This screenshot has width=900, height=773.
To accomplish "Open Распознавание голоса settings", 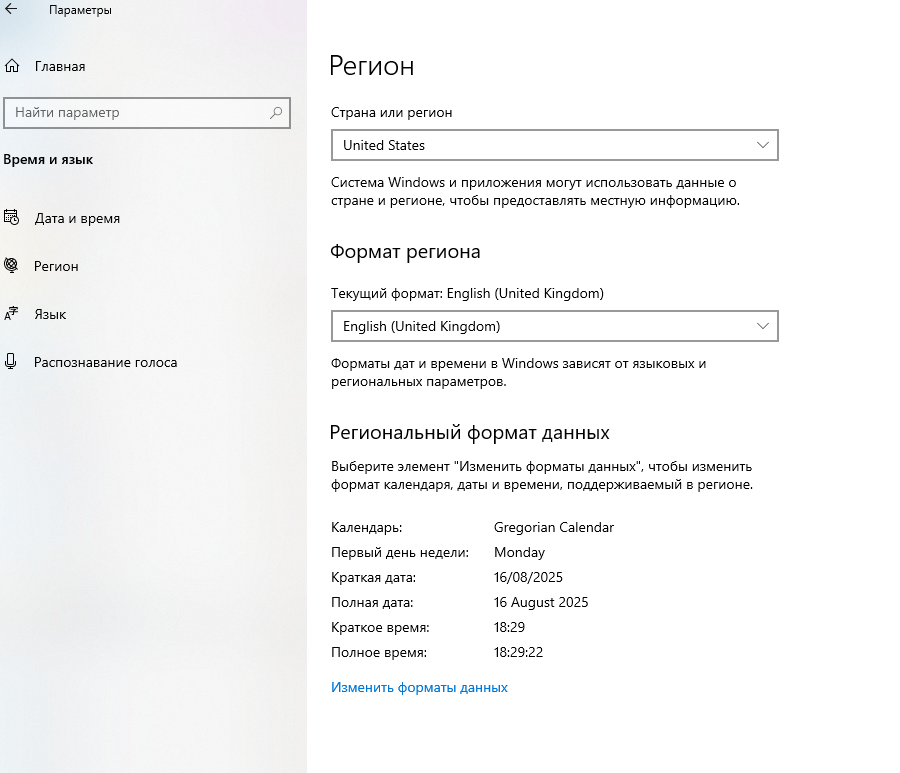I will [x=105, y=362].
